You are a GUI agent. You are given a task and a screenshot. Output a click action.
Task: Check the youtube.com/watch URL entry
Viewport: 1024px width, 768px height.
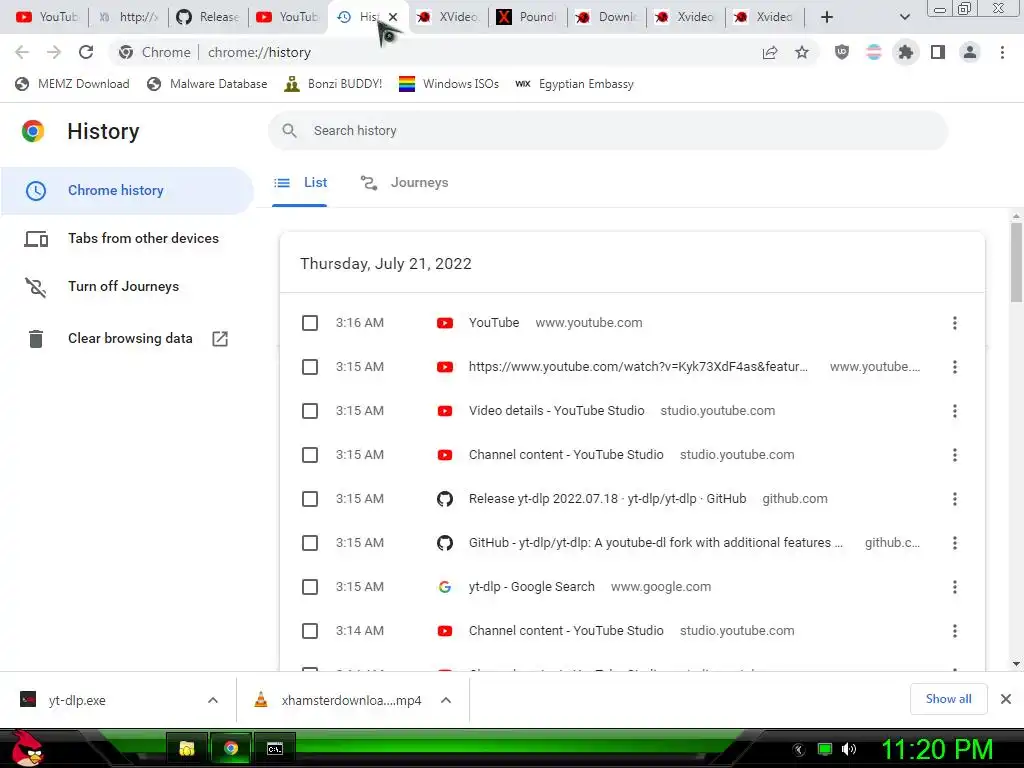pyautogui.click(x=310, y=367)
